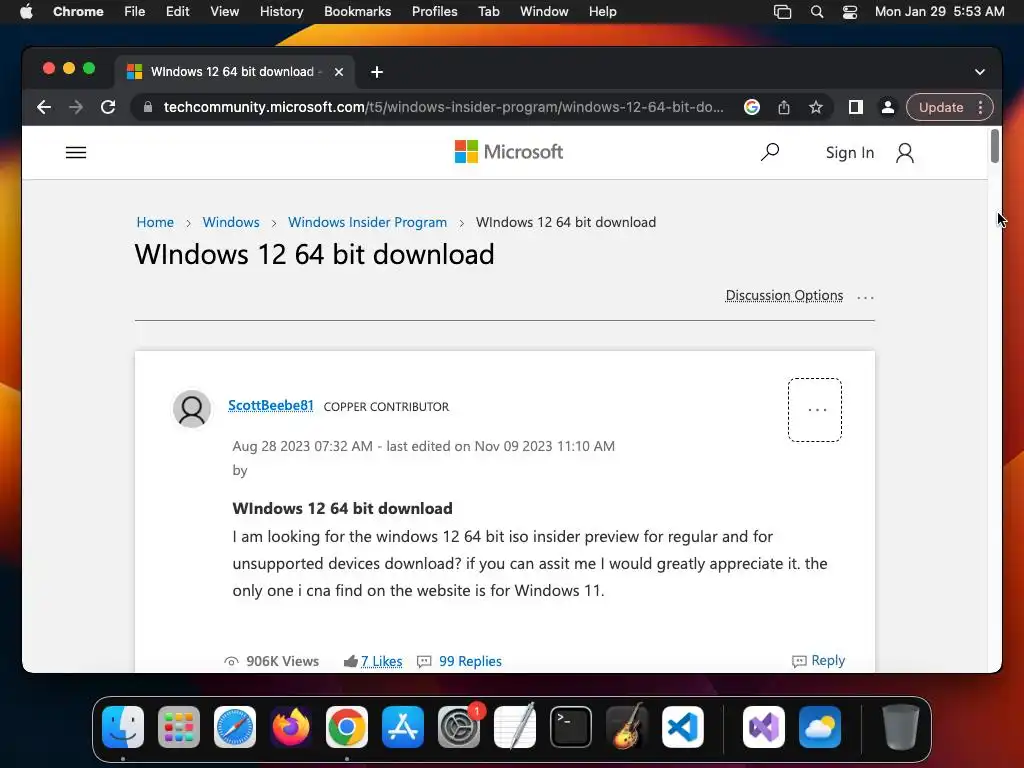Open Trash from the Dock

click(x=901, y=727)
